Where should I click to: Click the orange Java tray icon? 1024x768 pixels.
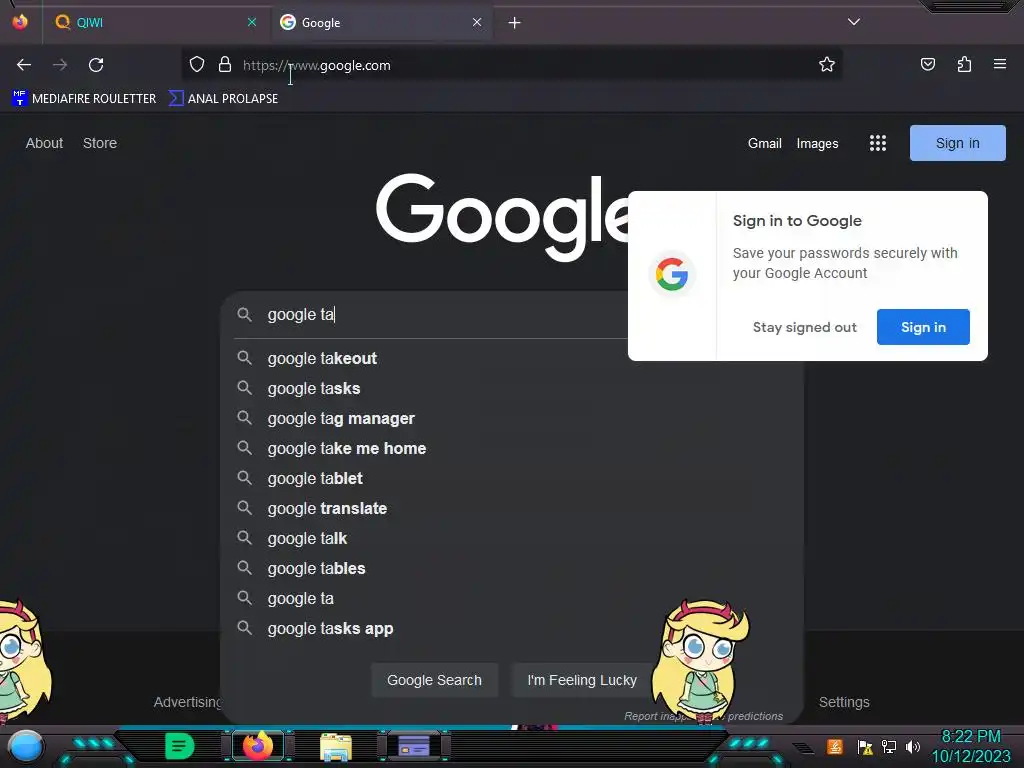click(x=835, y=746)
